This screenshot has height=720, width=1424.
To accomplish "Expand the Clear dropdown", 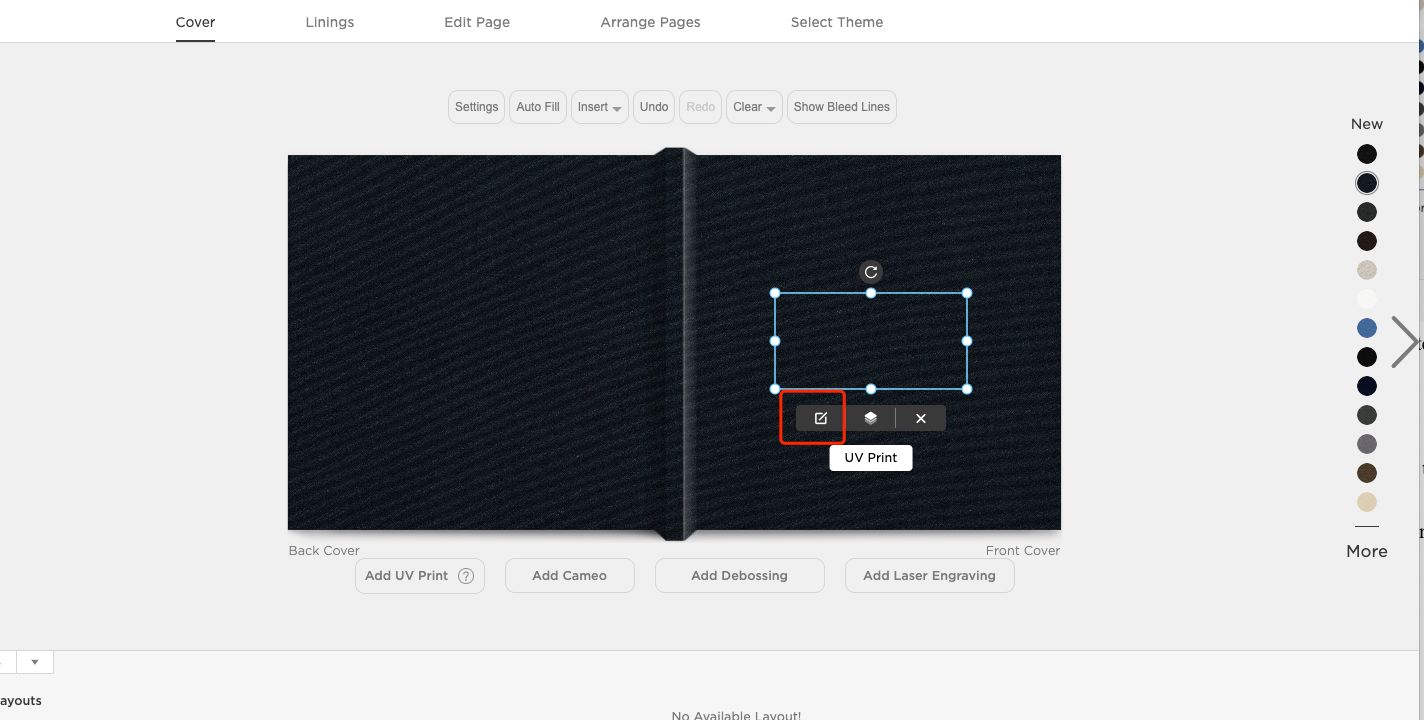I will click(754, 107).
